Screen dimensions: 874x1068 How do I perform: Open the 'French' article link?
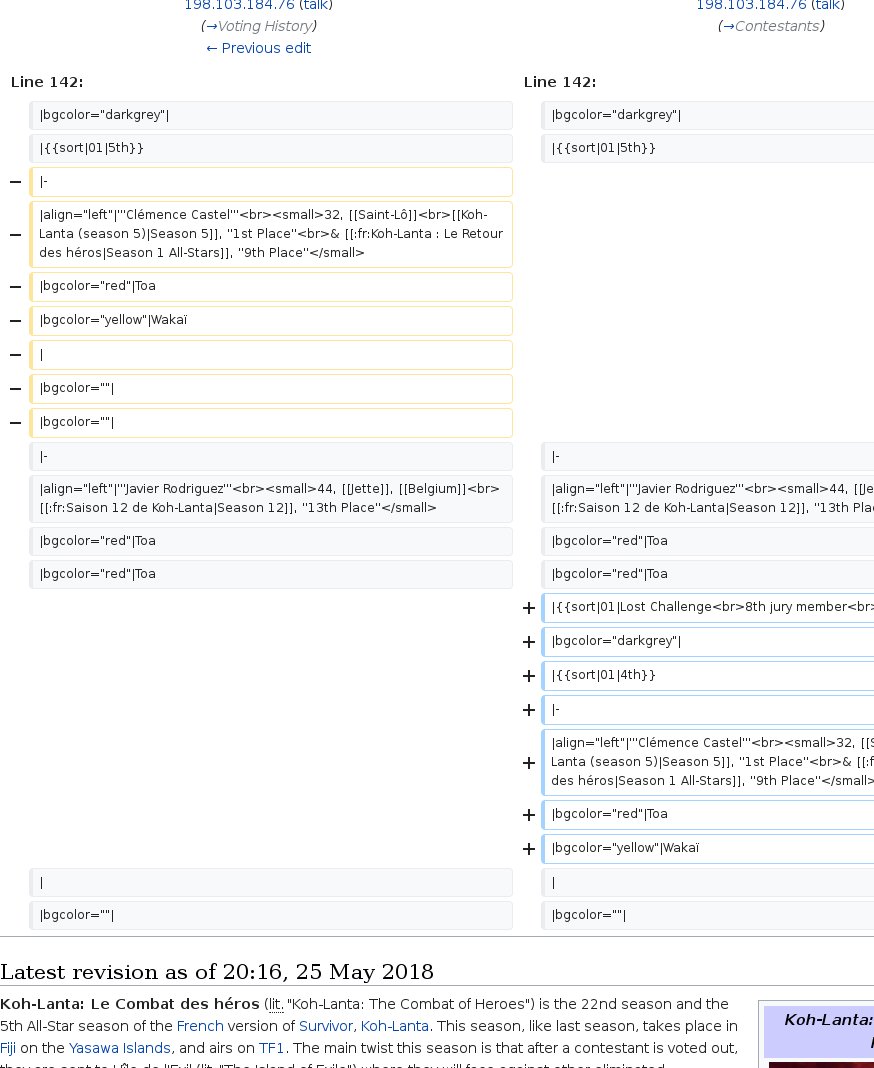(200, 1026)
